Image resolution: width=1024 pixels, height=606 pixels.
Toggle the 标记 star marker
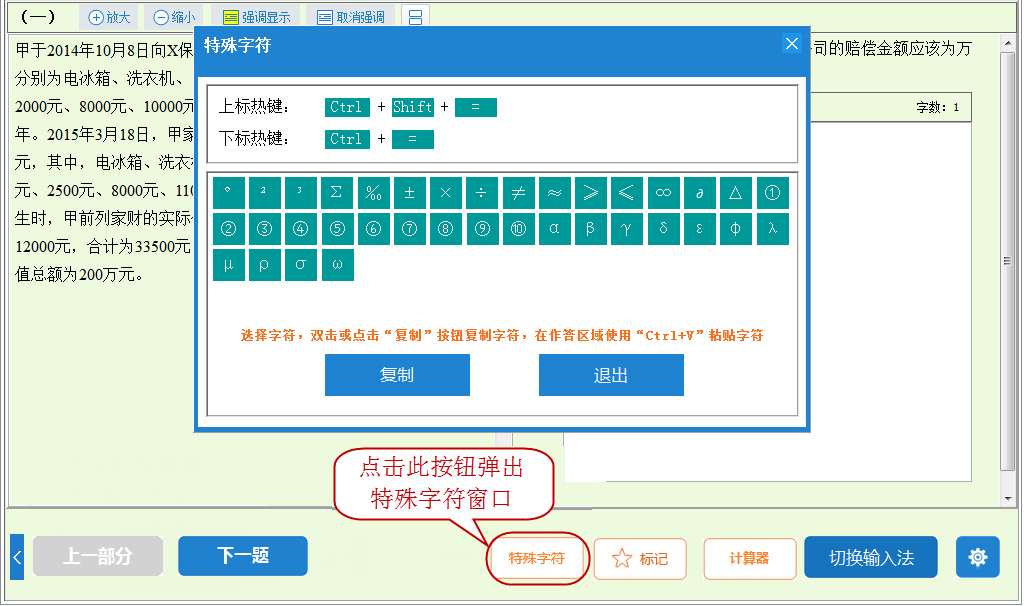[640, 557]
